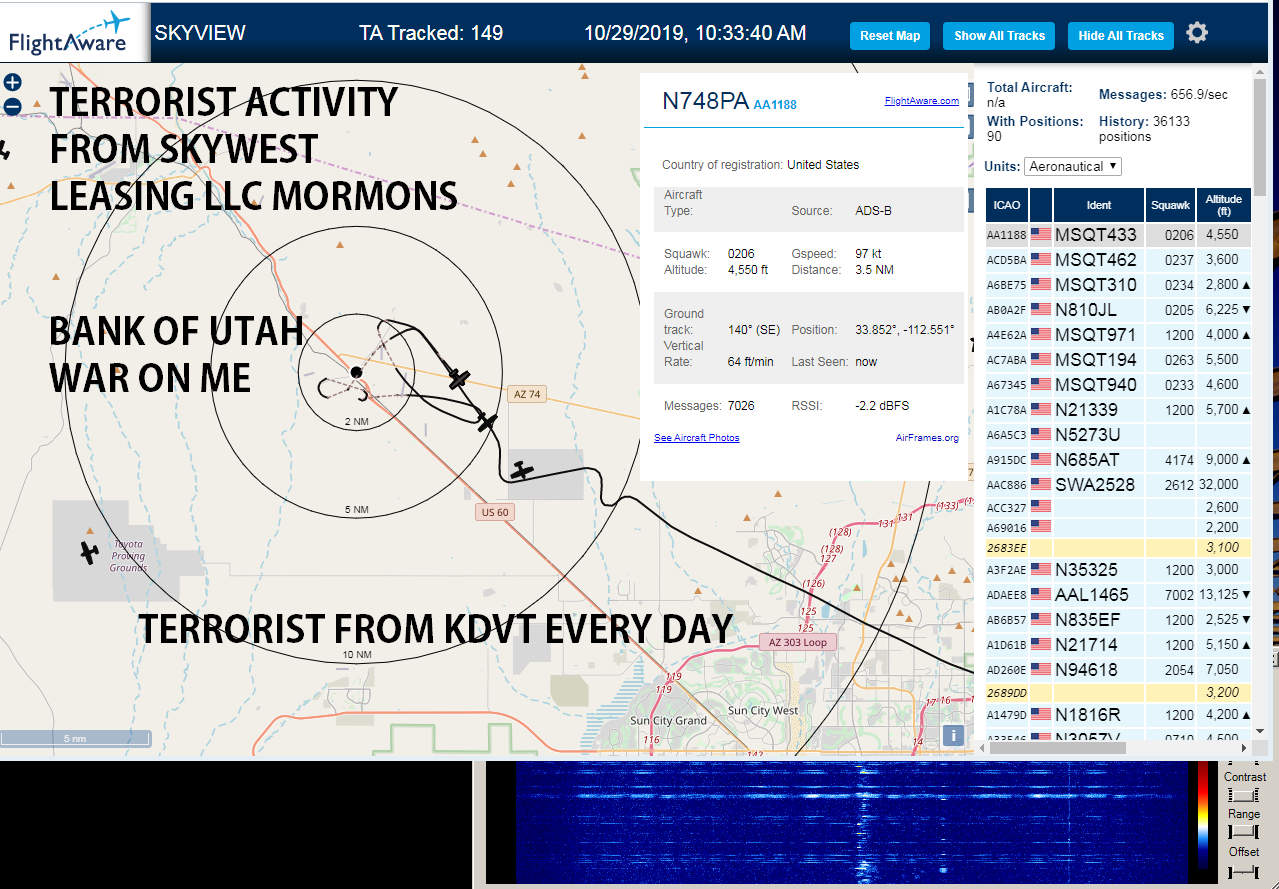This screenshot has height=889, width=1279.
Task: Sort table by Altitude column
Action: coord(1223,205)
